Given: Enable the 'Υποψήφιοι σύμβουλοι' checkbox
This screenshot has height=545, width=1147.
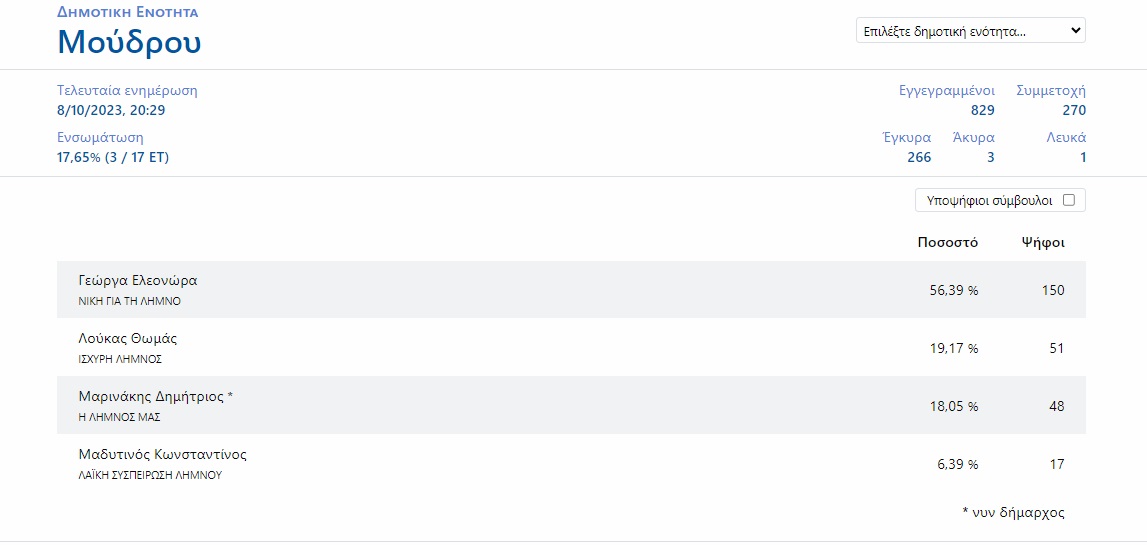Looking at the screenshot, I should pyautogui.click(x=1069, y=200).
